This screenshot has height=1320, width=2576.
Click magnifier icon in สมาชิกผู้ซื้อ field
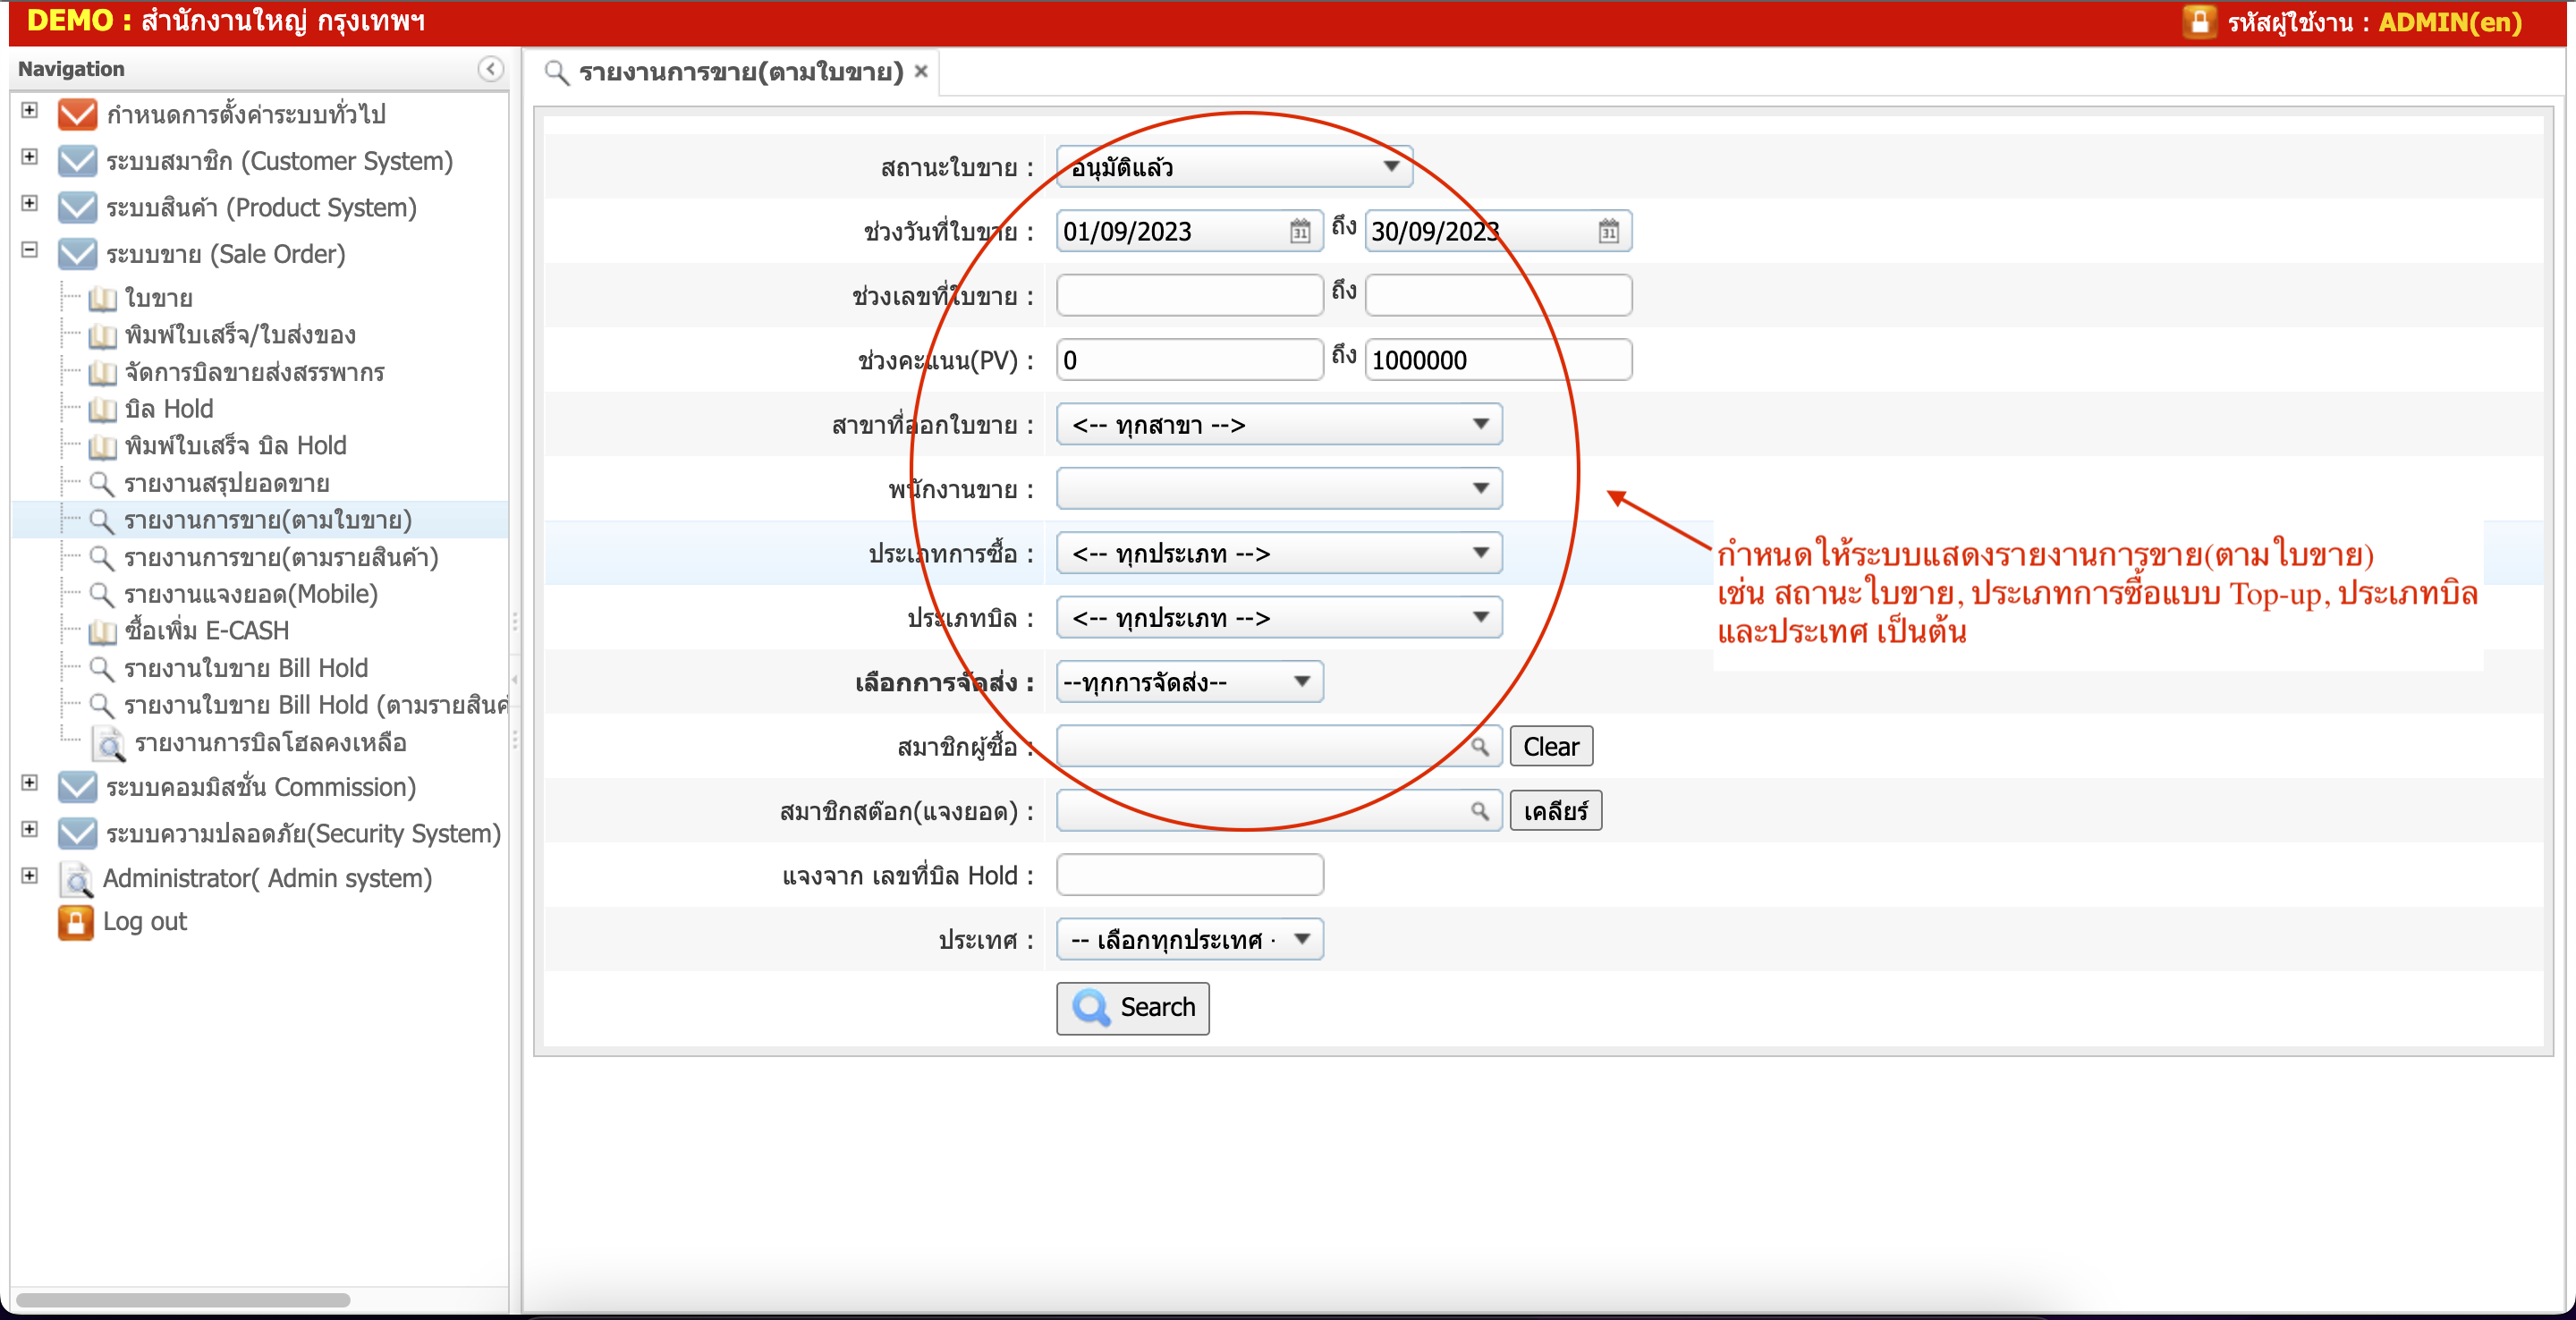1479,747
